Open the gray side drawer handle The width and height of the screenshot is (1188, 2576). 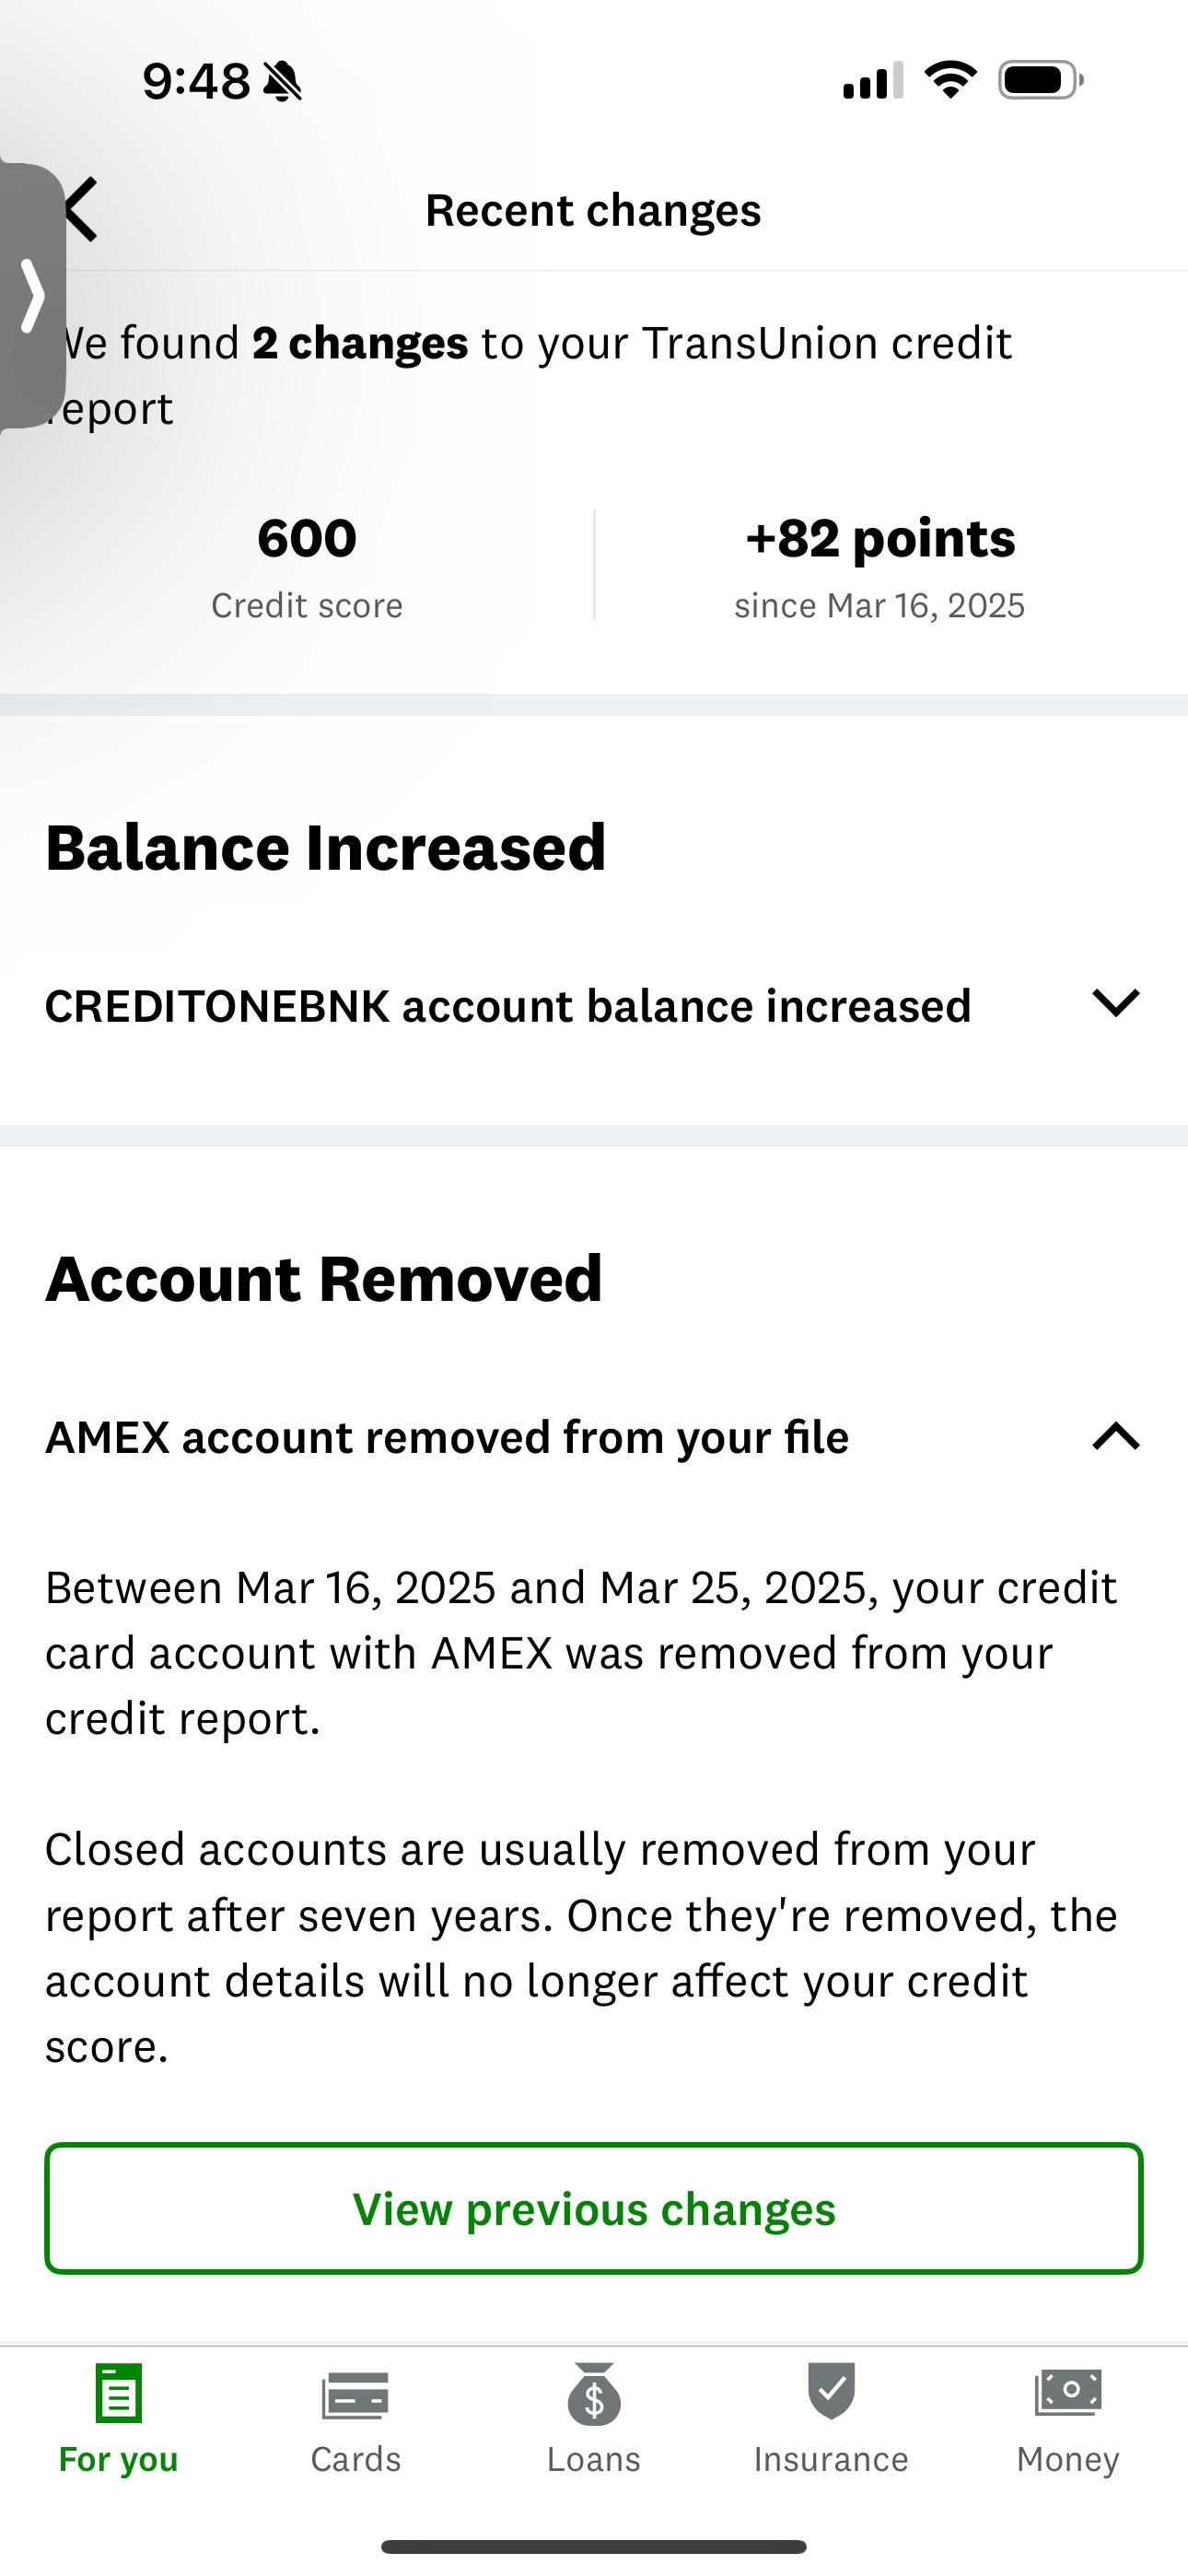pyautogui.click(x=32, y=296)
